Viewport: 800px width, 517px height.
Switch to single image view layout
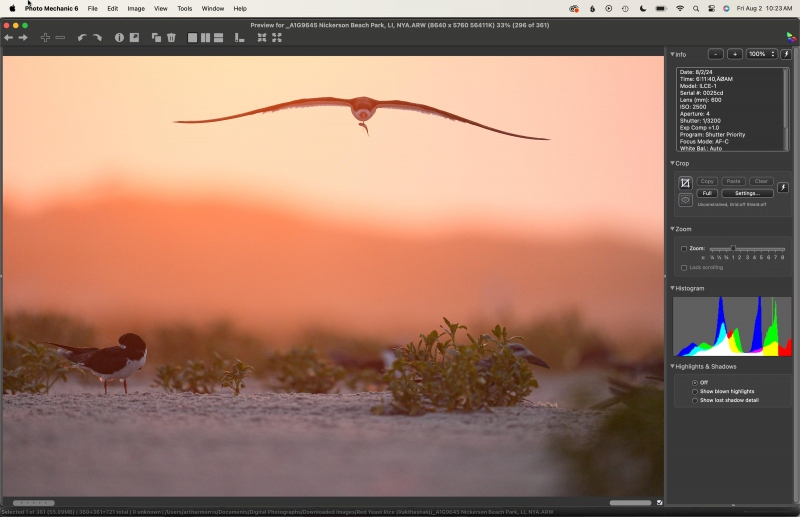[x=192, y=38]
